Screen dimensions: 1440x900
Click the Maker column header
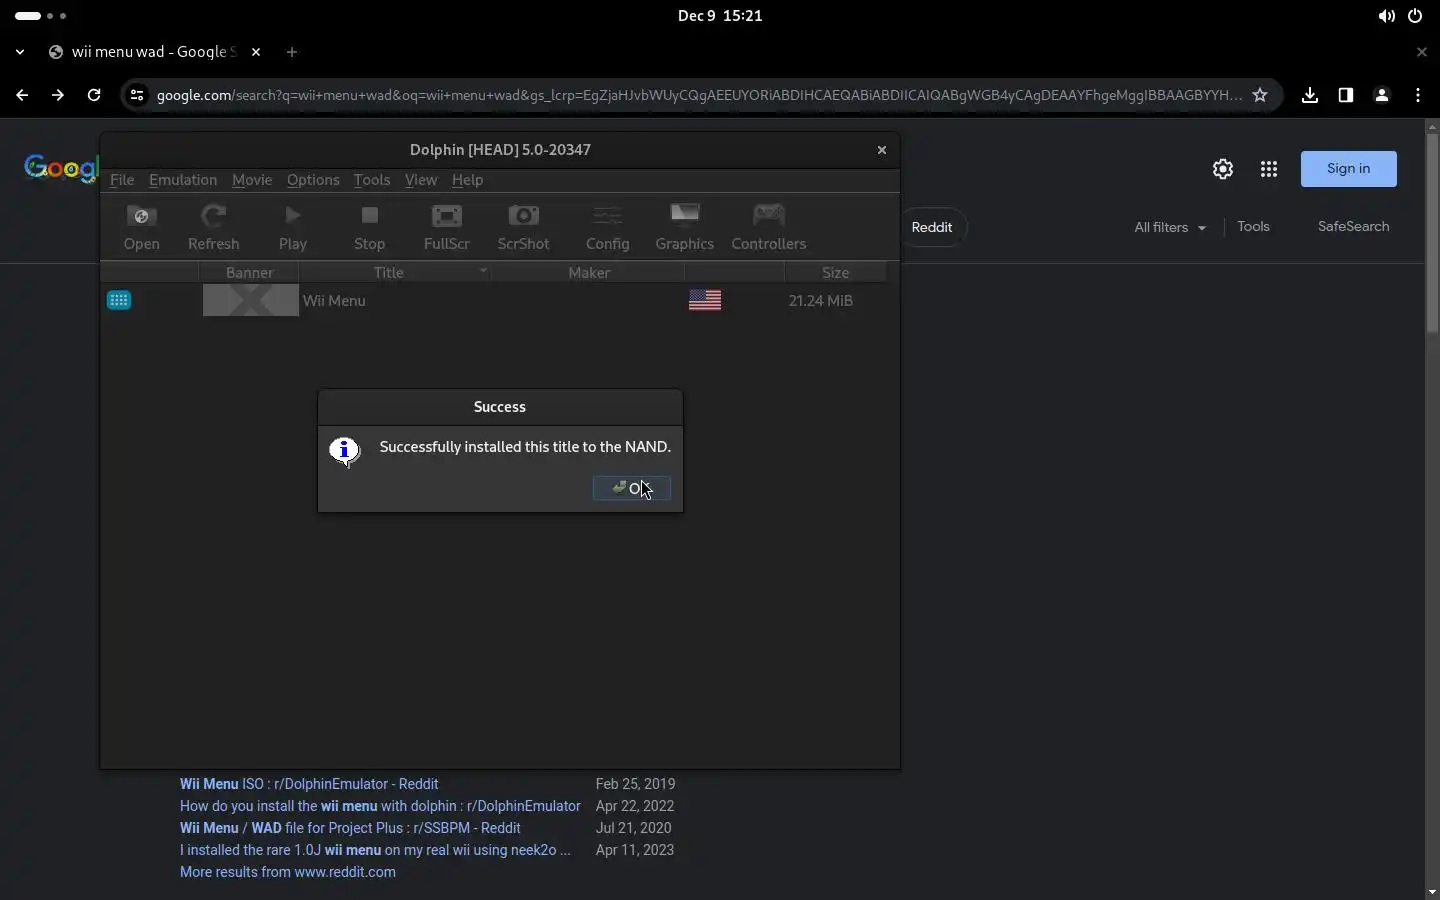click(588, 272)
